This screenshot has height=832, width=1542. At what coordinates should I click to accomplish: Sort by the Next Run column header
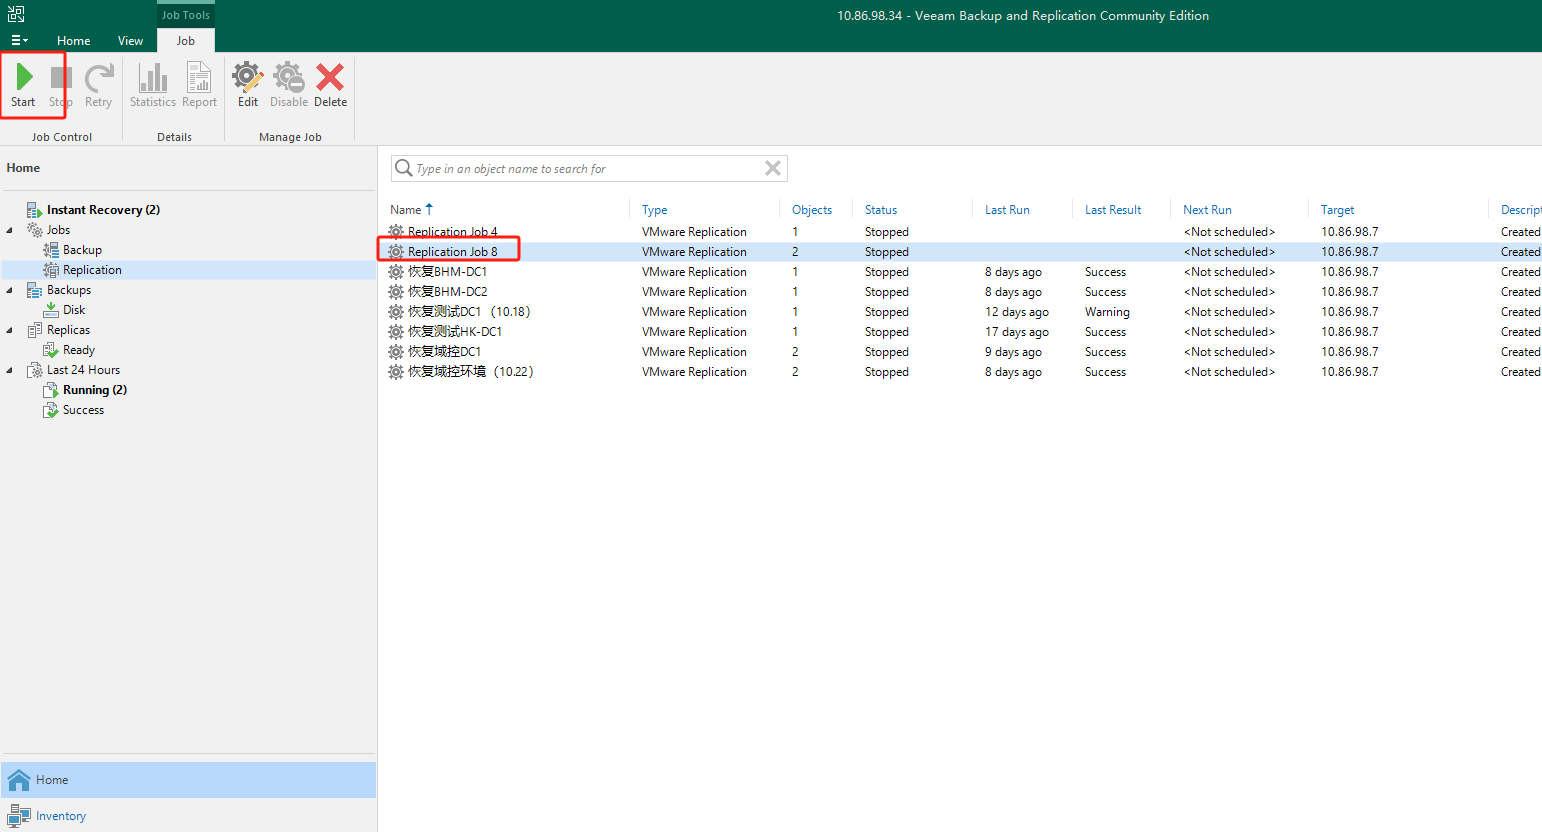[1207, 210]
